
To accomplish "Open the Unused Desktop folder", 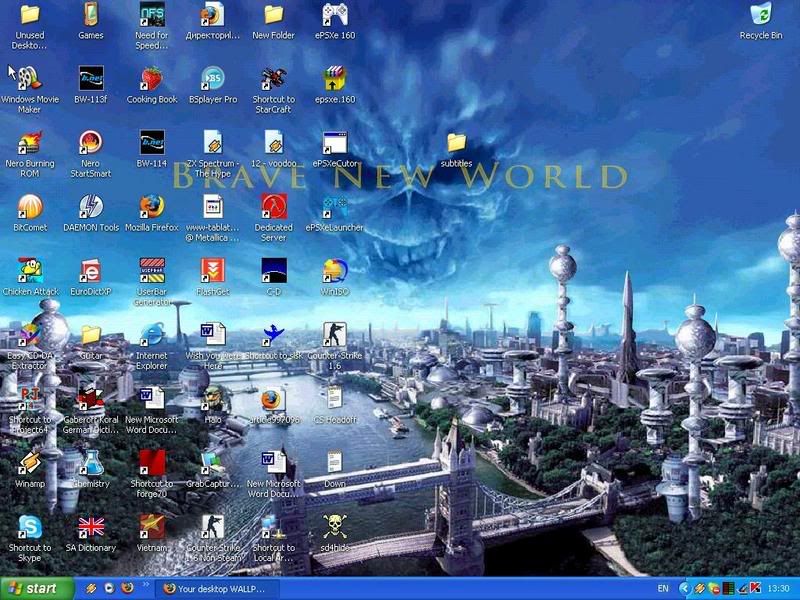I will 30,14.
